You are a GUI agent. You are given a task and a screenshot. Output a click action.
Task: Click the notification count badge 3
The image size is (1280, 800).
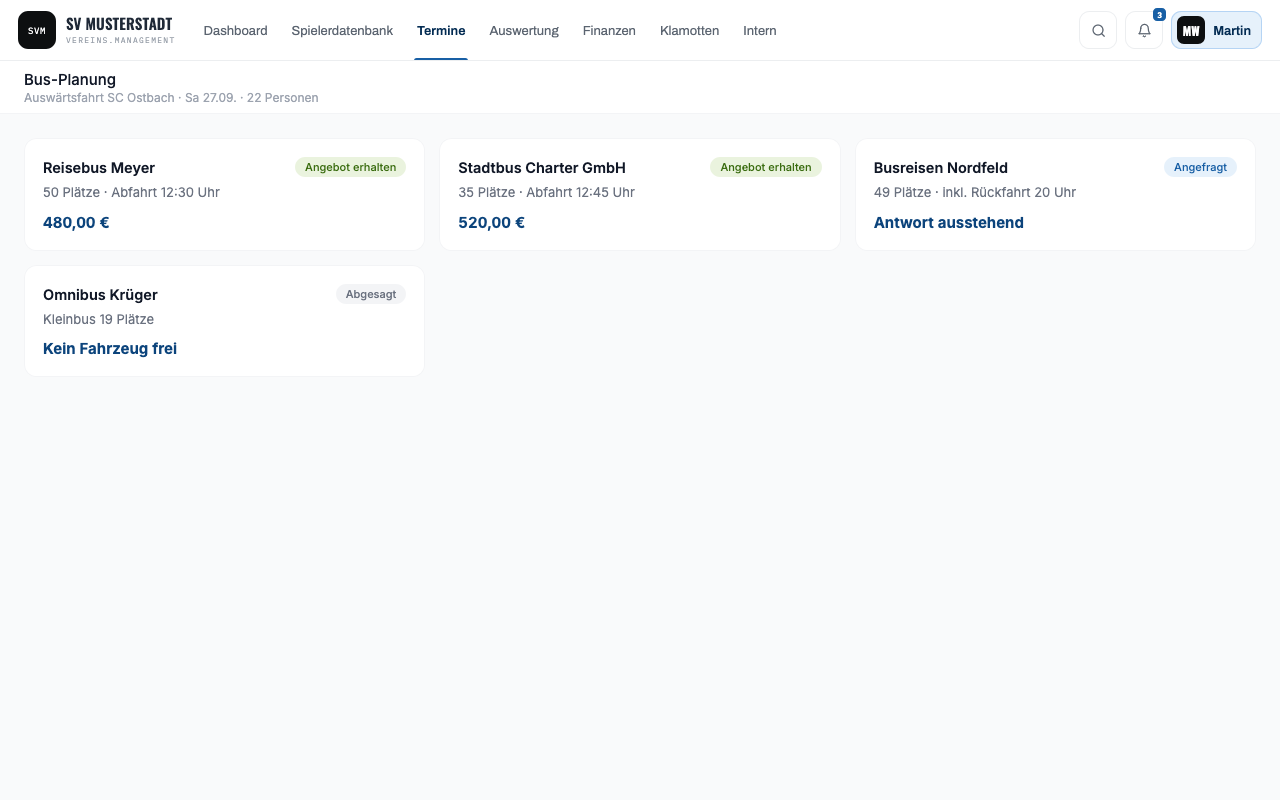coord(1159,15)
